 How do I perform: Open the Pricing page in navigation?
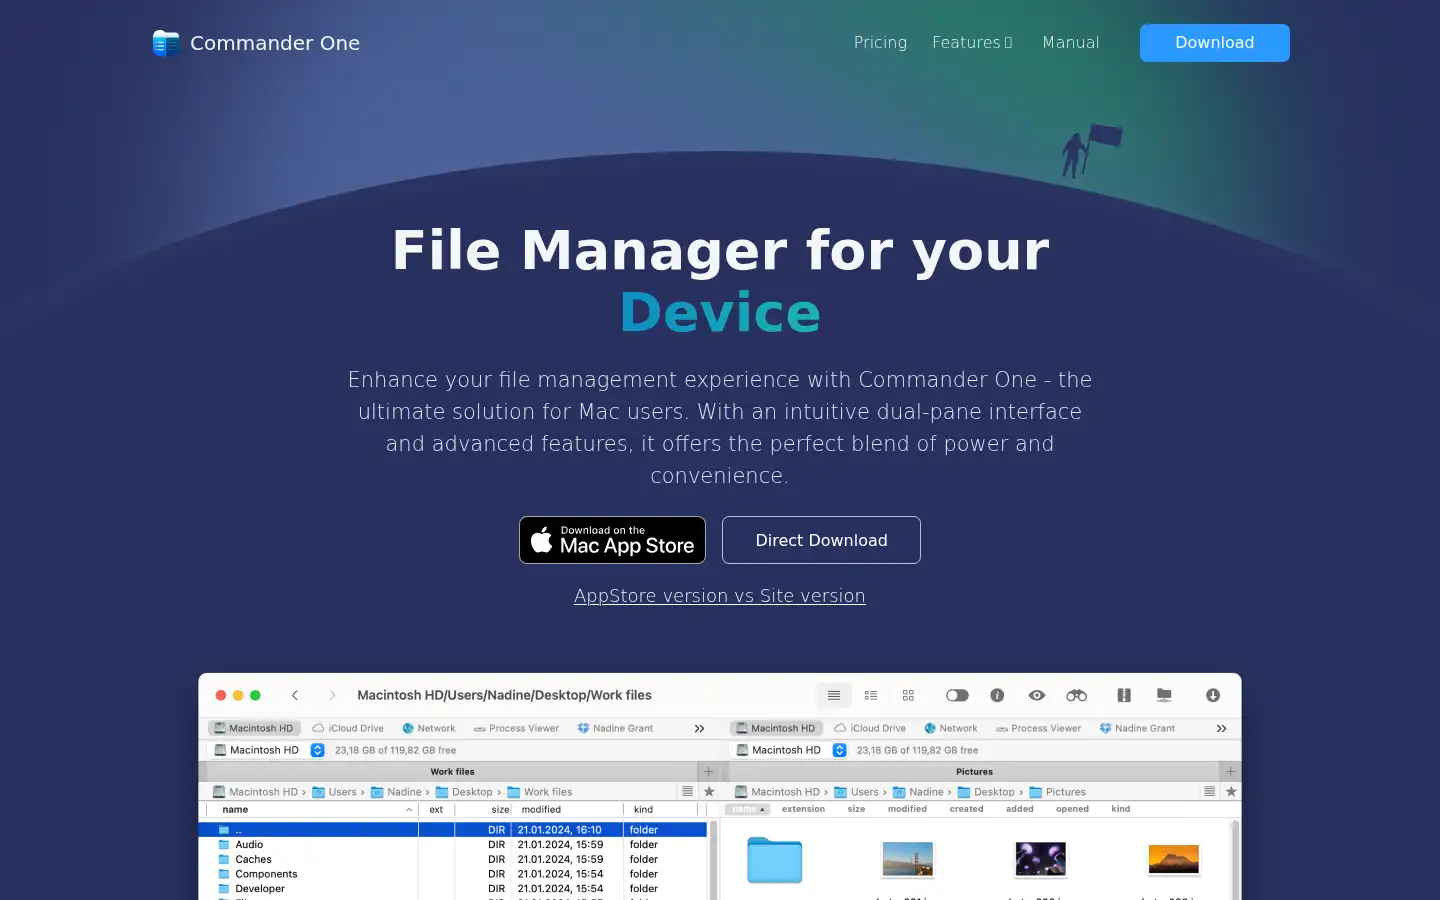click(880, 42)
